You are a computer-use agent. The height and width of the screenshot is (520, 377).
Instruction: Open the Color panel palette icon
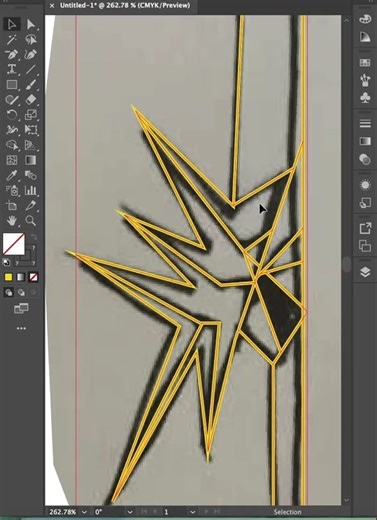(x=365, y=19)
